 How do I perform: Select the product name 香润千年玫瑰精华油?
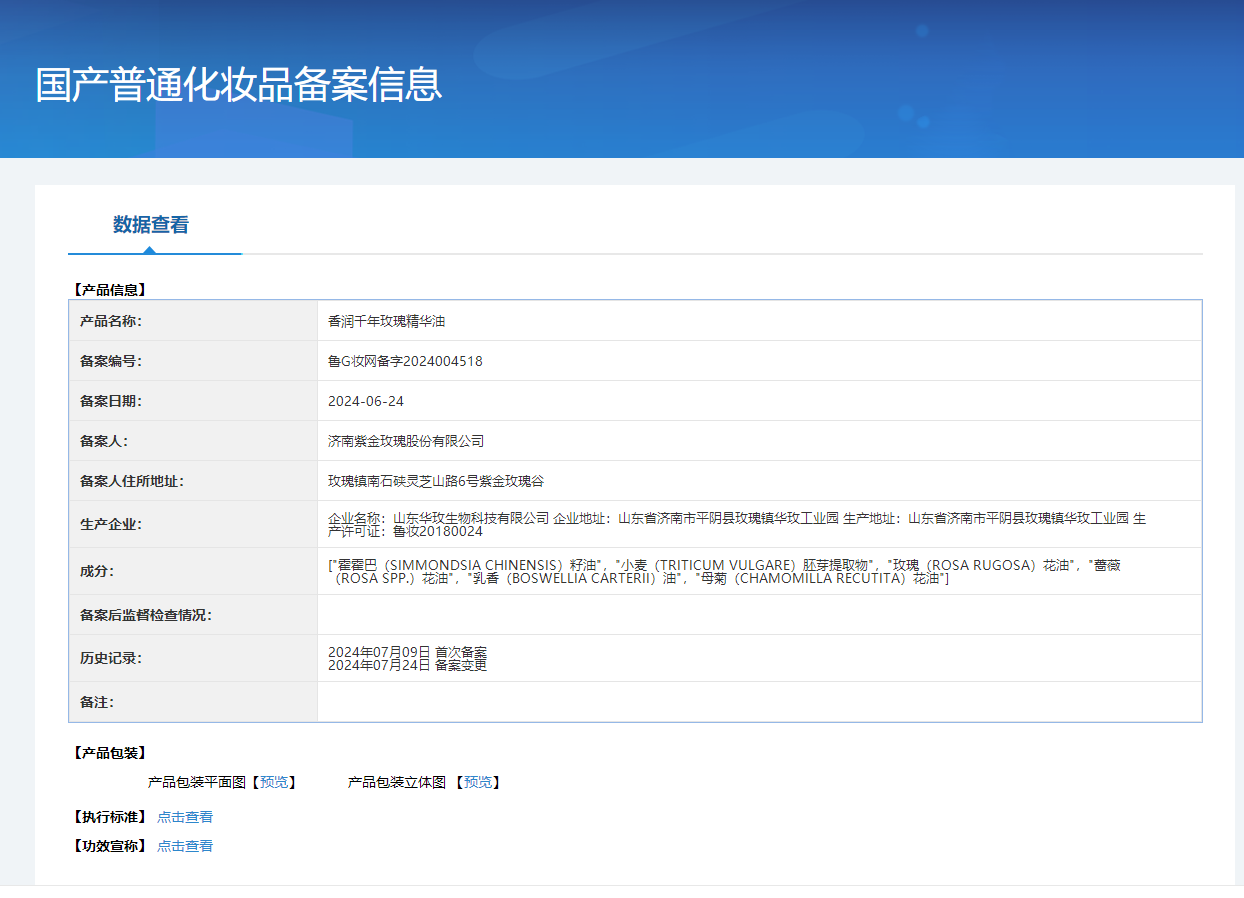[x=386, y=321]
